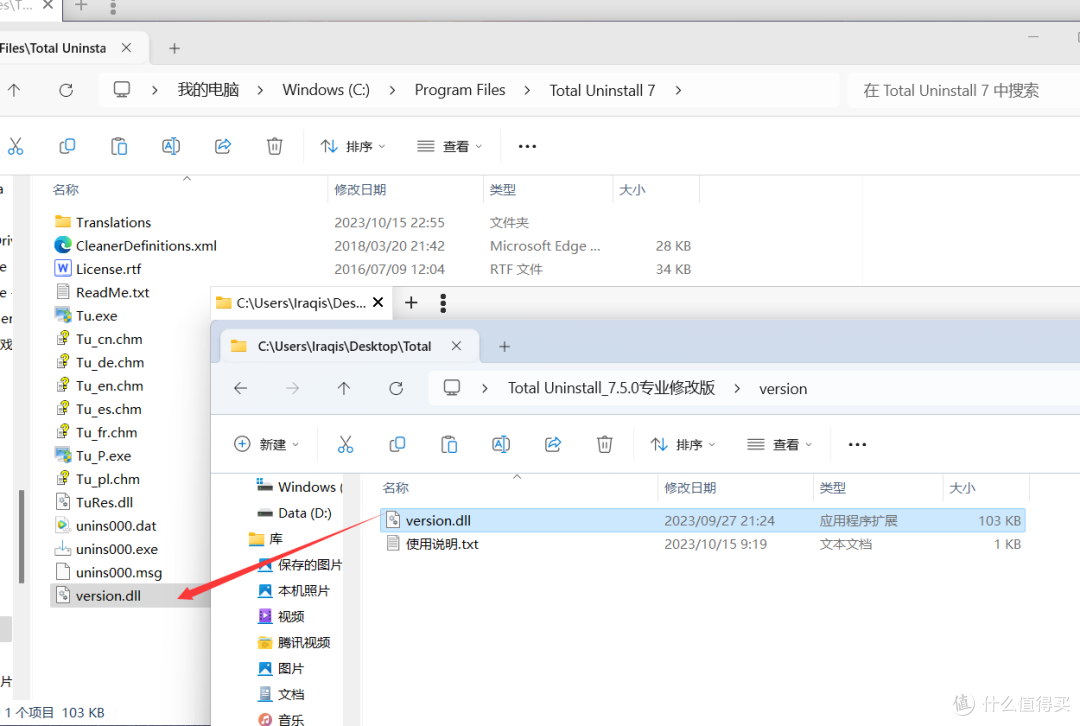Click Cut icon in back Total Uninstall 7 window
Viewport: 1080px width, 726px height.
[x=15, y=146]
